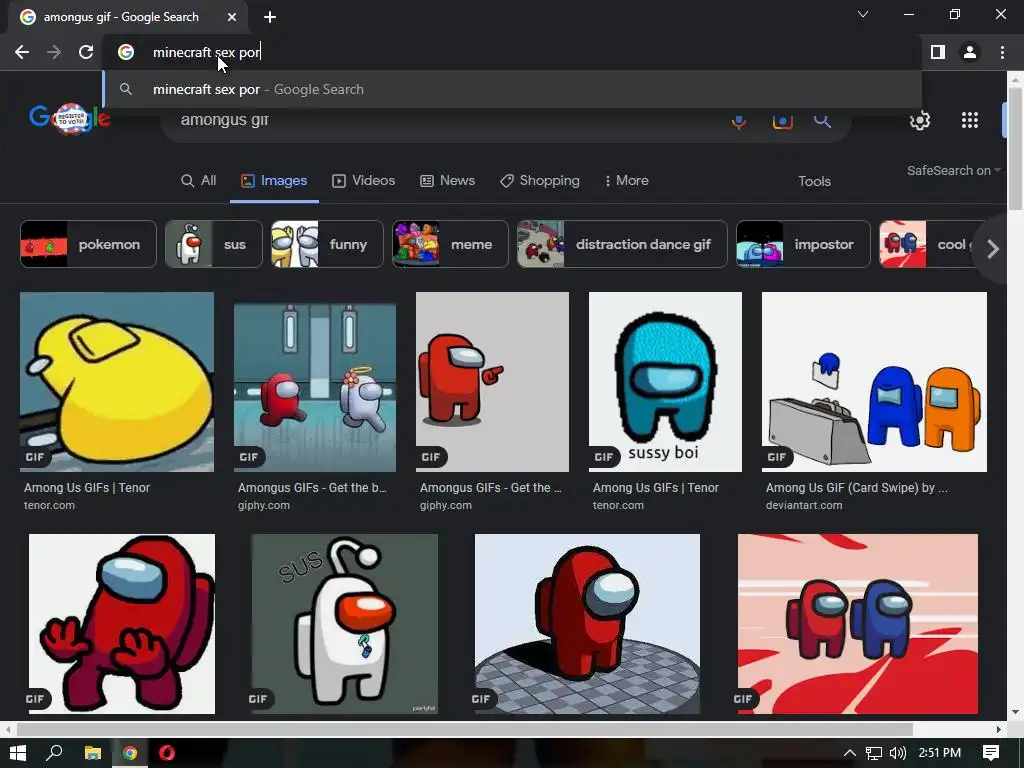Open the Windows Start menu
Viewport: 1024px width, 768px height.
[x=18, y=753]
